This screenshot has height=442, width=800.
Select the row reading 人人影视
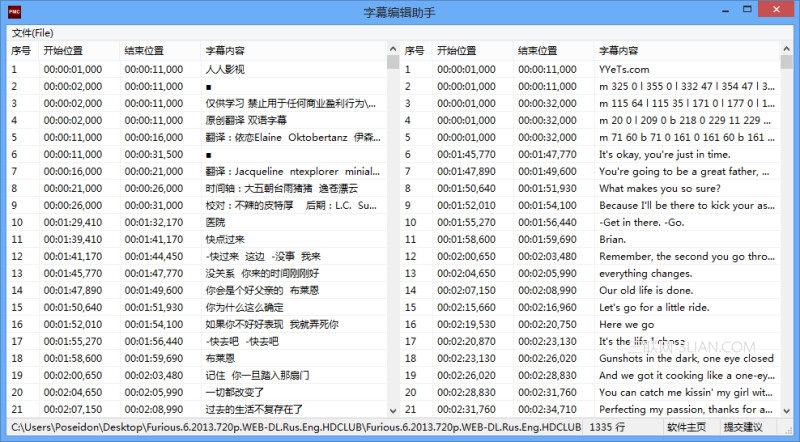[x=197, y=69]
